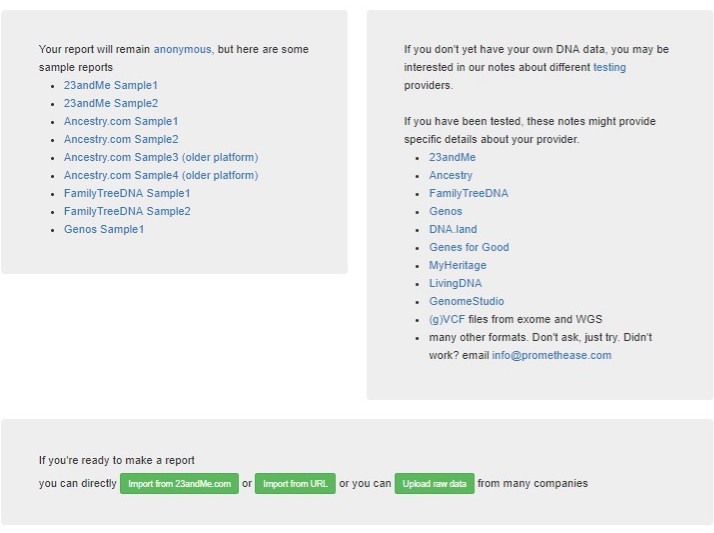This screenshot has width=714, height=533.
Task: Open the (g)VCF files link
Action: (447, 319)
